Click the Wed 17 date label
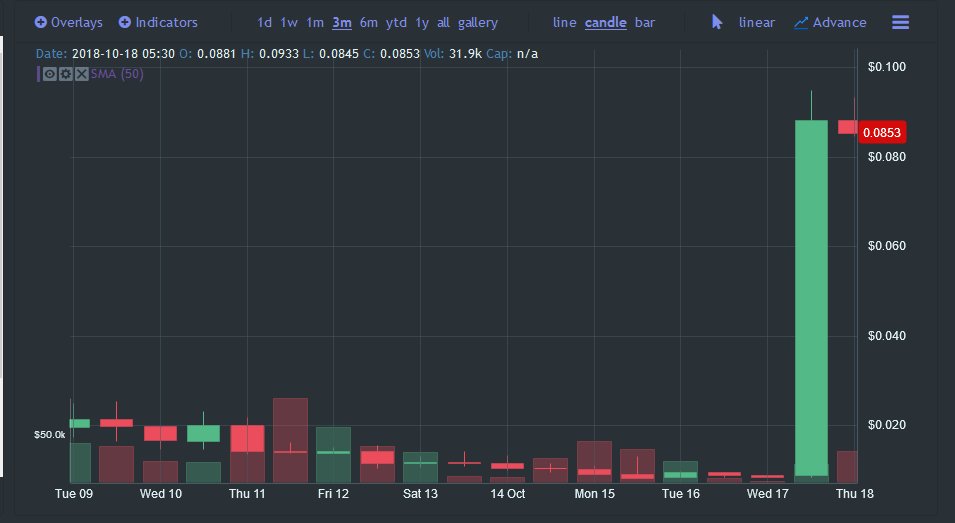The image size is (955, 523). [767, 494]
